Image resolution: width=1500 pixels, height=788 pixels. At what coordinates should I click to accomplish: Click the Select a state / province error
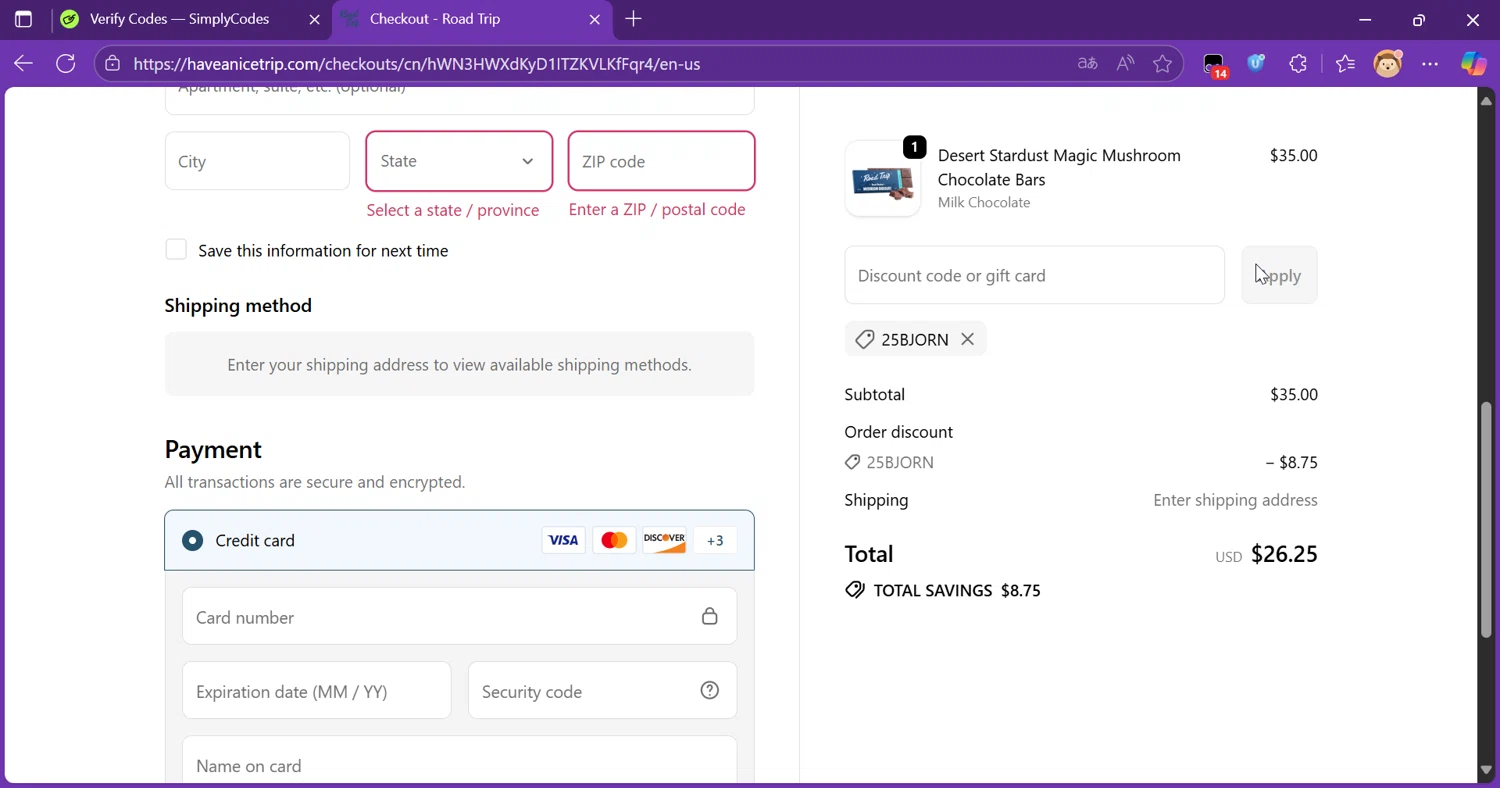click(453, 210)
